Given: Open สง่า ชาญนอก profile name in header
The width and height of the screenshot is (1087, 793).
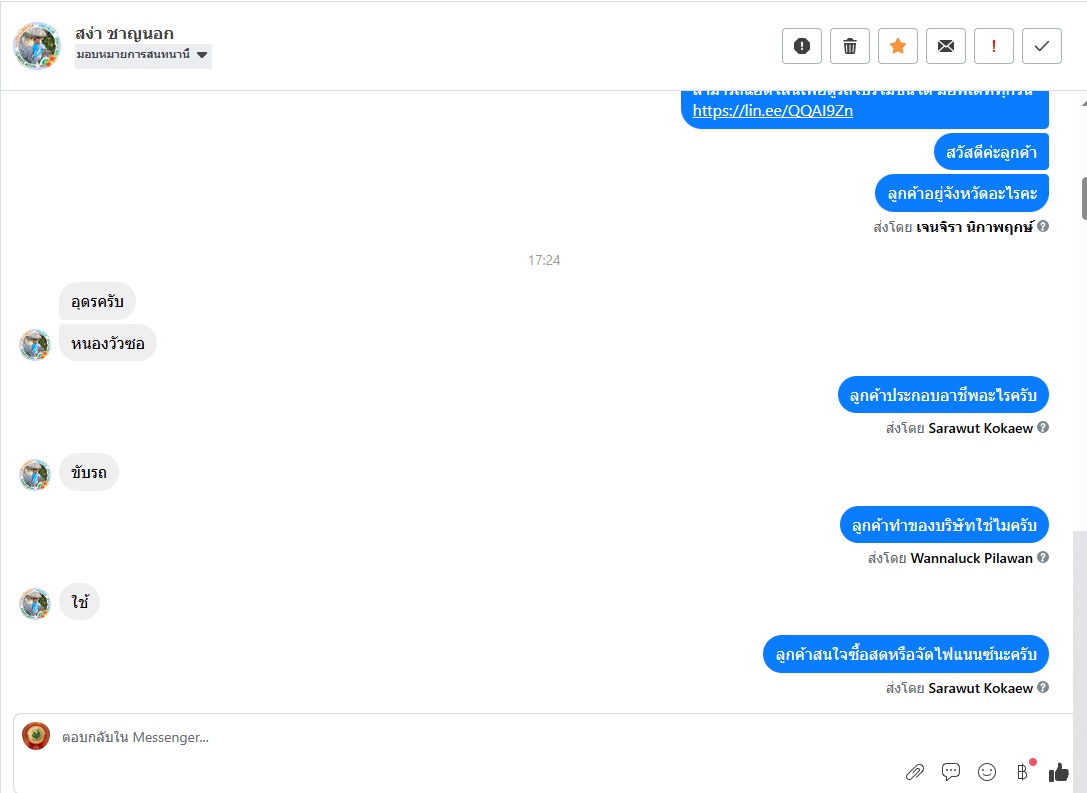Looking at the screenshot, I should point(124,33).
